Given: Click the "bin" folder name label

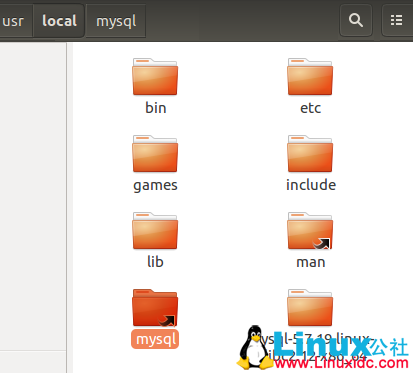Looking at the screenshot, I should click(x=156, y=108).
